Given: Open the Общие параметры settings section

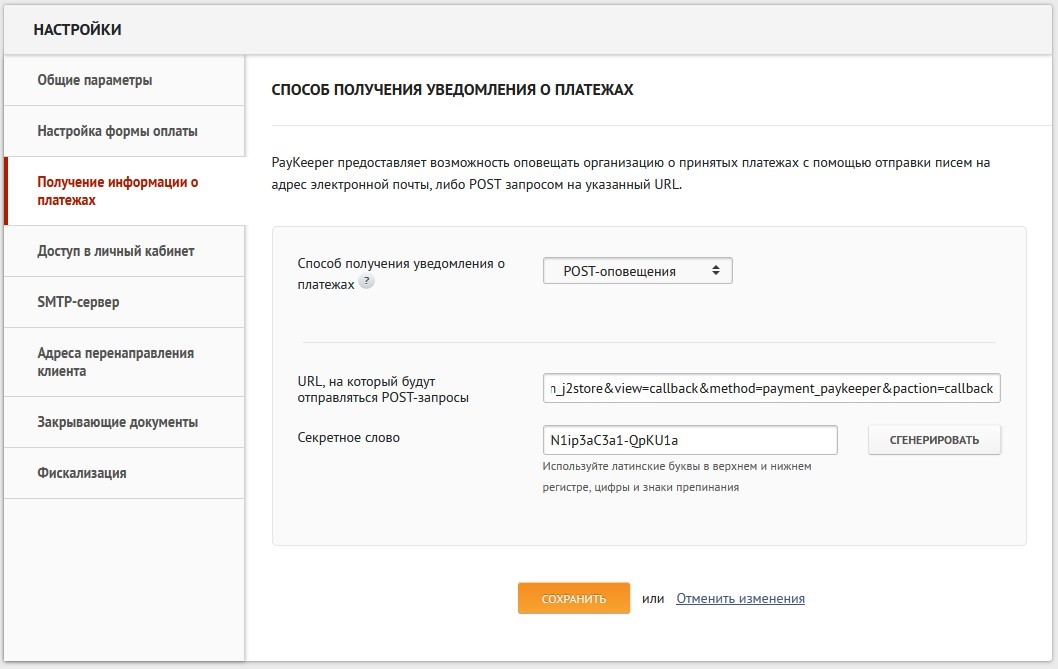Looking at the screenshot, I should pyautogui.click(x=95, y=80).
